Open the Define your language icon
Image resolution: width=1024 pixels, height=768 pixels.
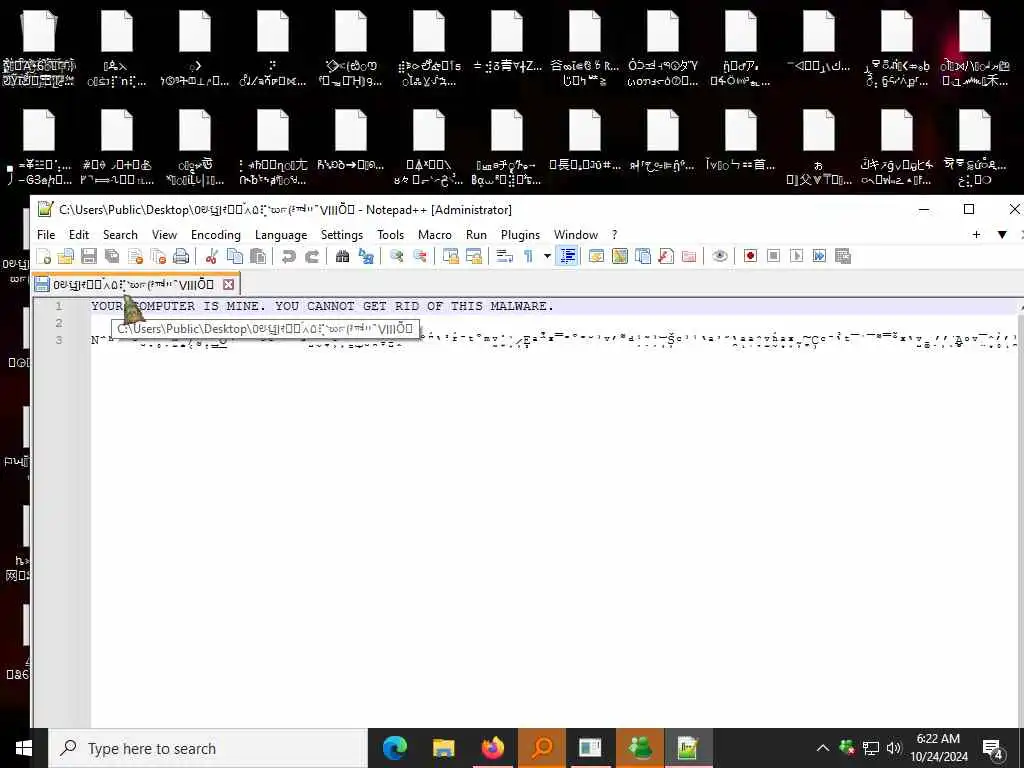point(596,256)
